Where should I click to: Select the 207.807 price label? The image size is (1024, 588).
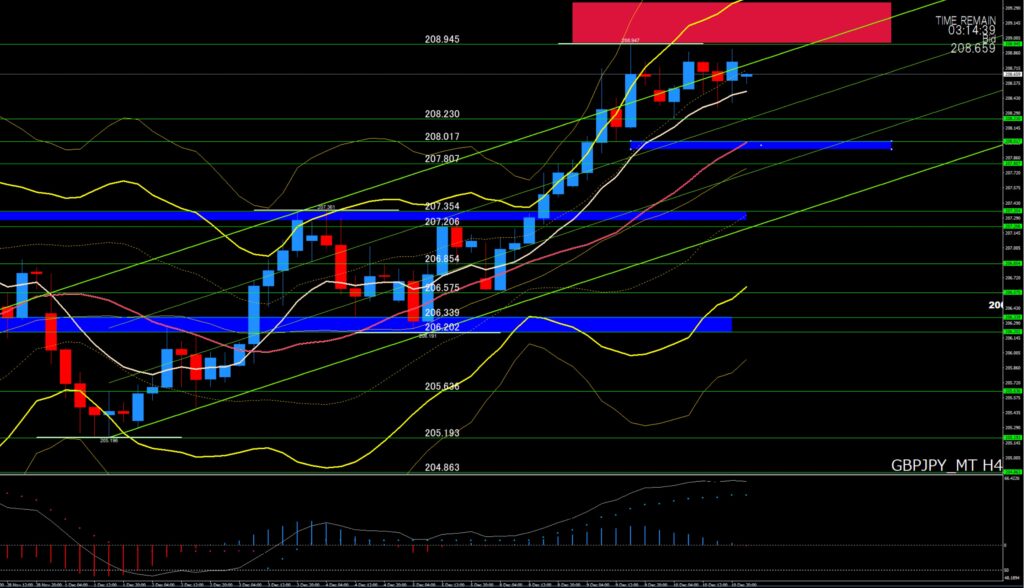(x=442, y=159)
